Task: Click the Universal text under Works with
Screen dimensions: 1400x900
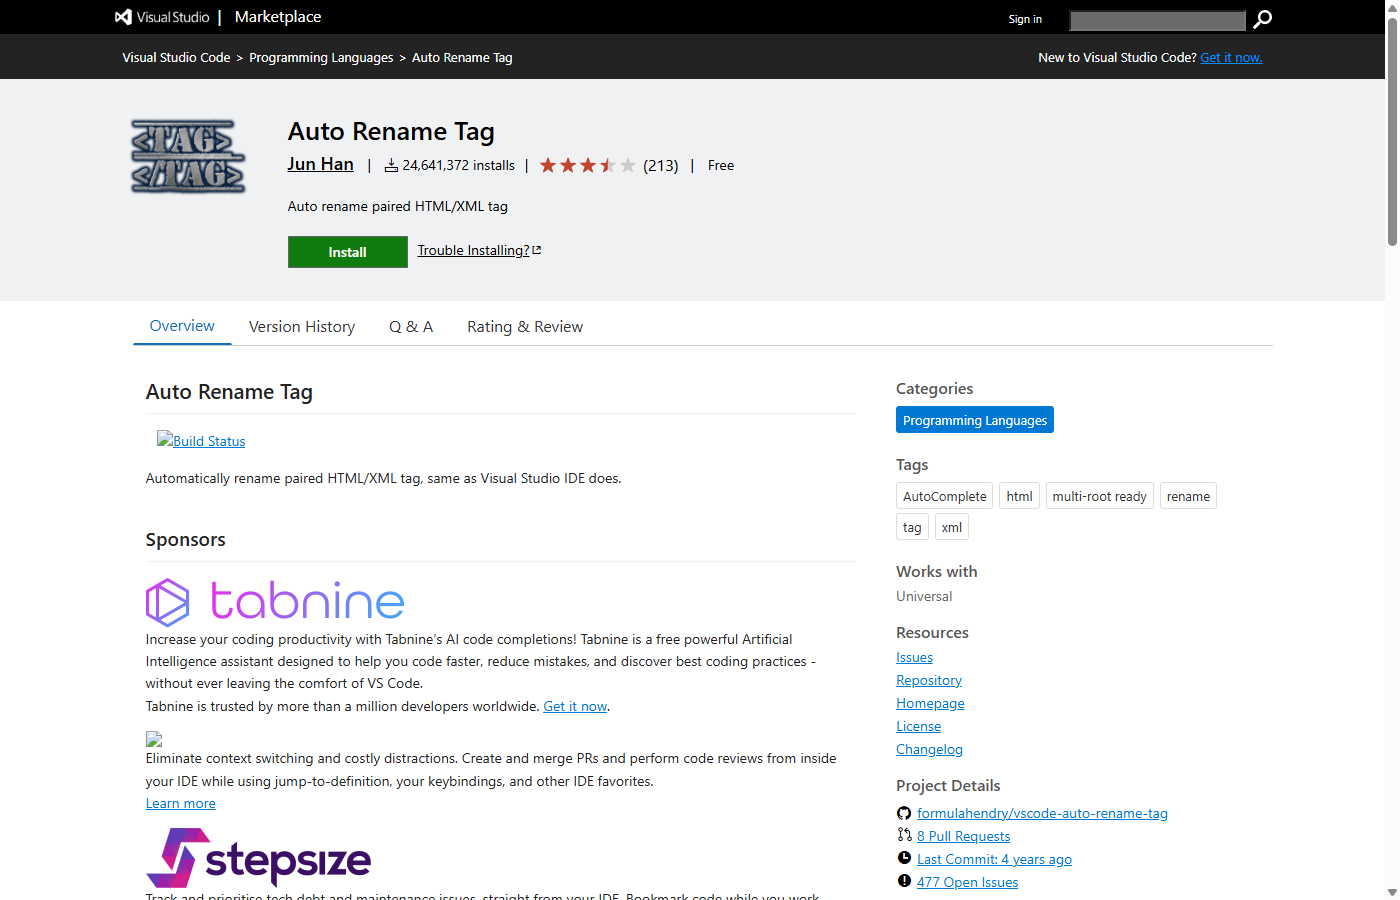Action: point(924,596)
